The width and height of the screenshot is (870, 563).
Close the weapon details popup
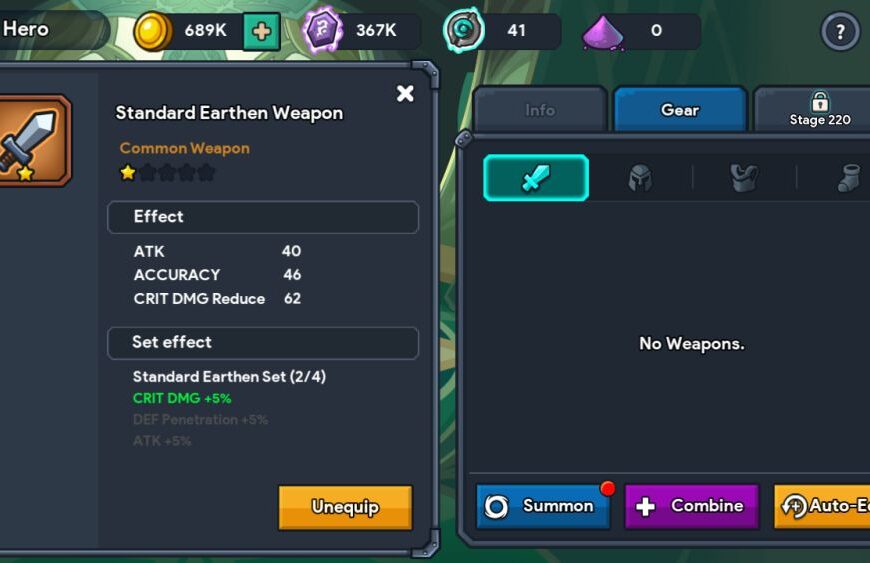pyautogui.click(x=405, y=93)
